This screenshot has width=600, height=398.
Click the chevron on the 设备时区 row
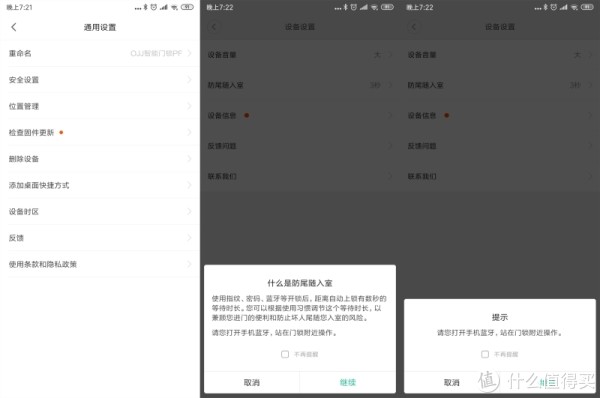coord(189,212)
